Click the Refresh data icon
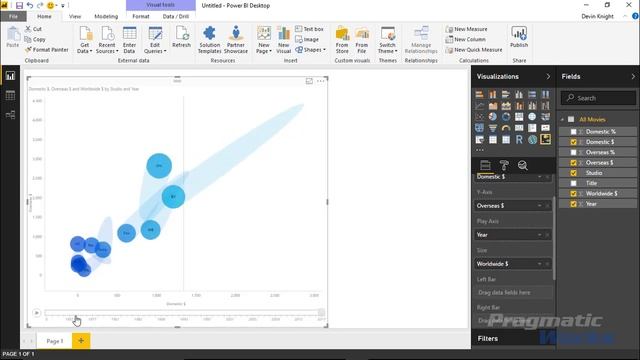 181,37
